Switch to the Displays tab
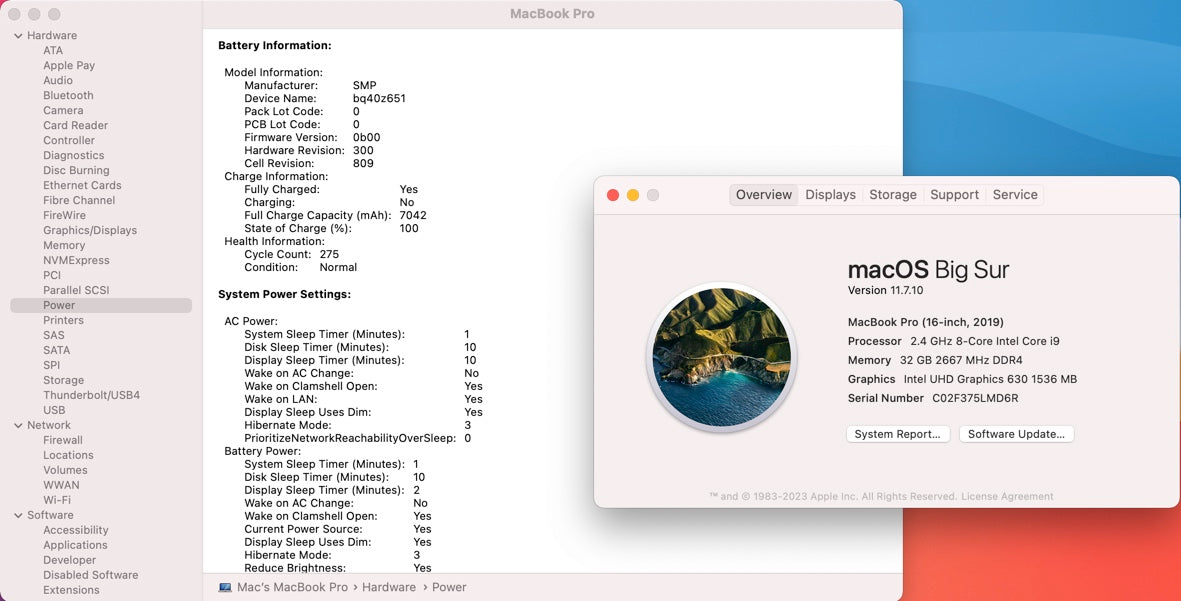Image resolution: width=1181 pixels, height=601 pixels. tap(830, 195)
